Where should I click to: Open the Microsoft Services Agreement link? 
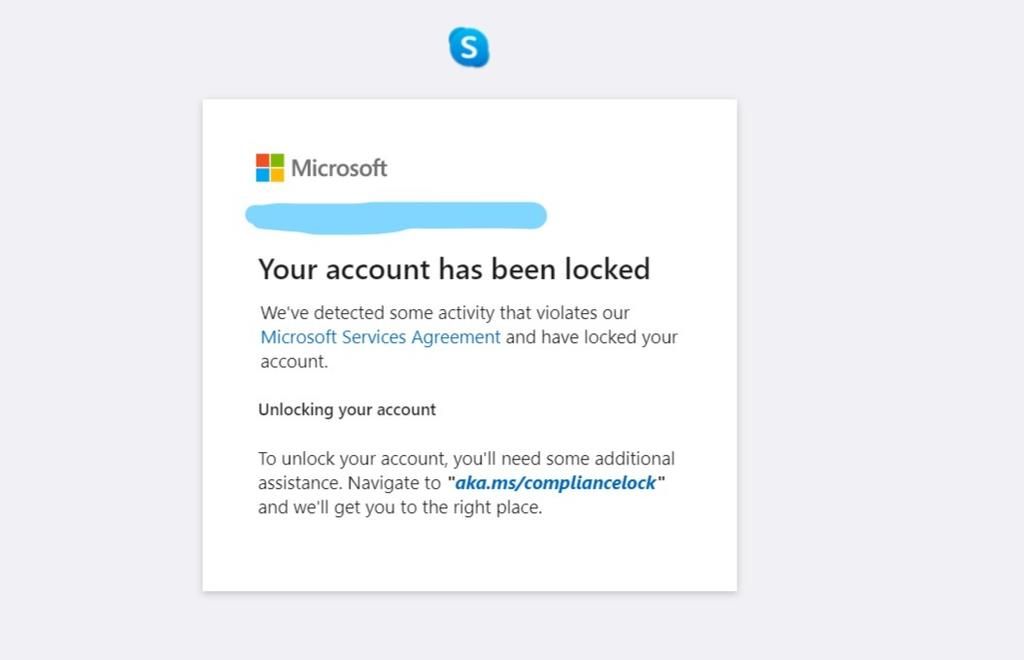click(380, 337)
